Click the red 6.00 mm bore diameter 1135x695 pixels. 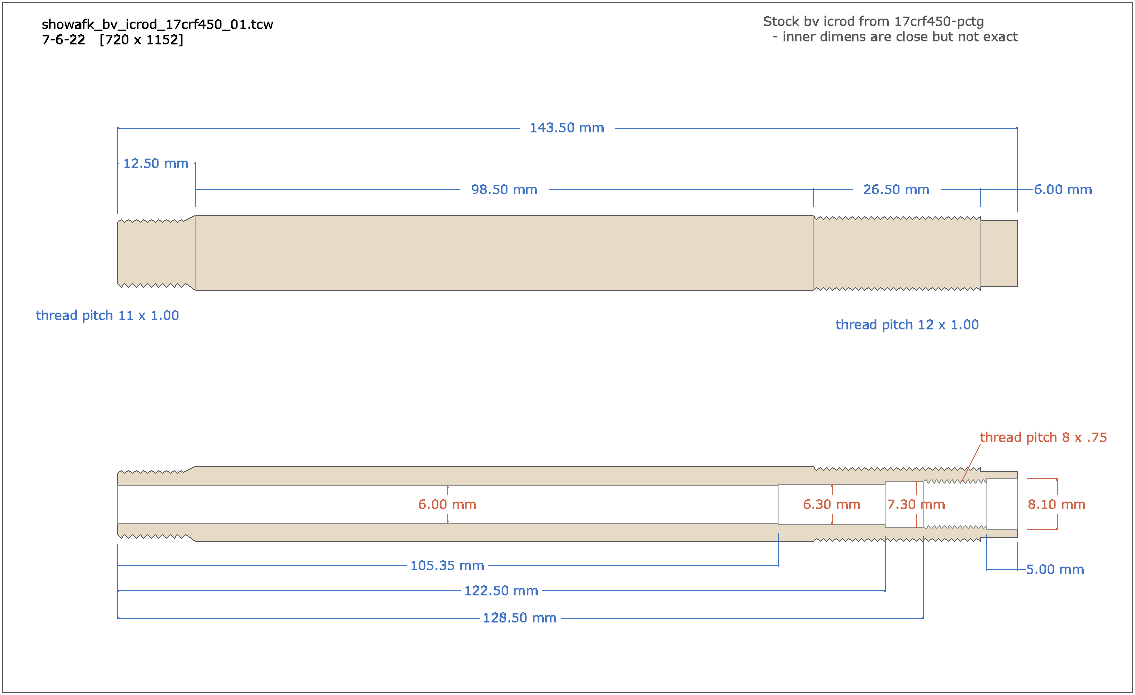(447, 505)
